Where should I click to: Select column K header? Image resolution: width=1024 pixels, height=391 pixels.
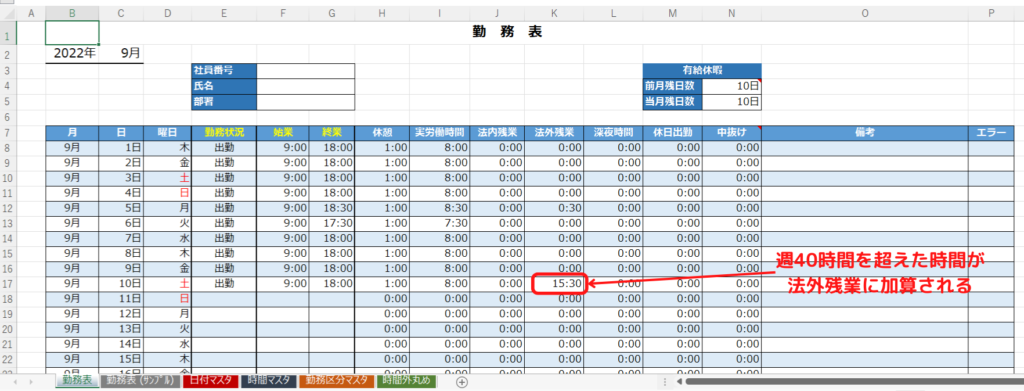554,13
